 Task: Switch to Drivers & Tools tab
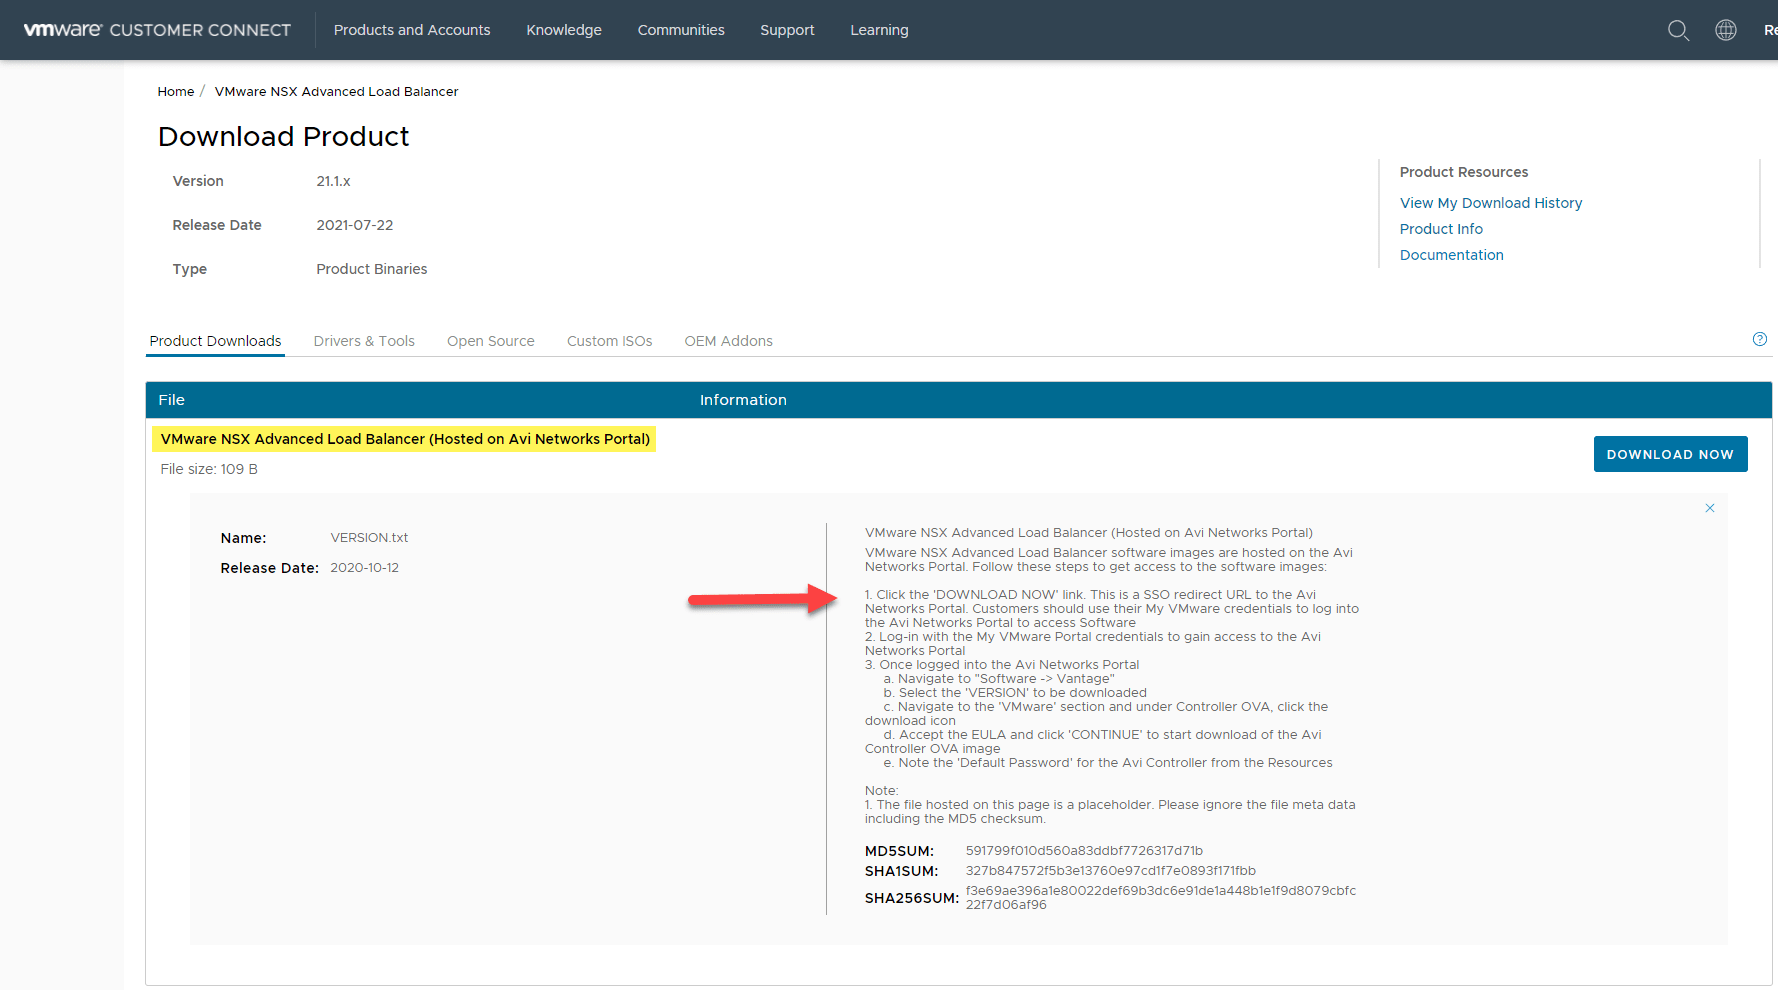pos(364,341)
